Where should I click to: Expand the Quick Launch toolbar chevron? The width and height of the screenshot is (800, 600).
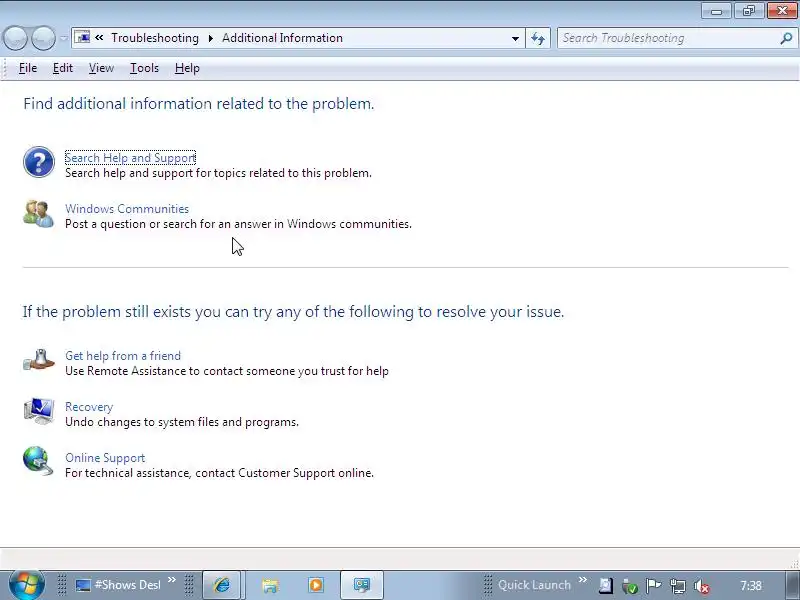583,580
